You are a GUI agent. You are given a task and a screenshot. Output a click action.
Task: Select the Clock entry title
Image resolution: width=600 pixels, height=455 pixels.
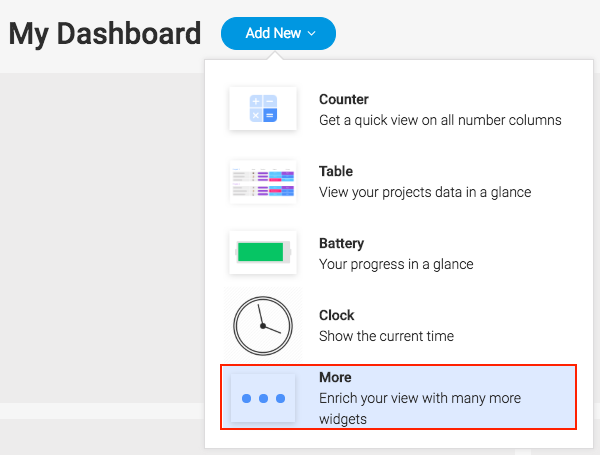click(x=336, y=315)
